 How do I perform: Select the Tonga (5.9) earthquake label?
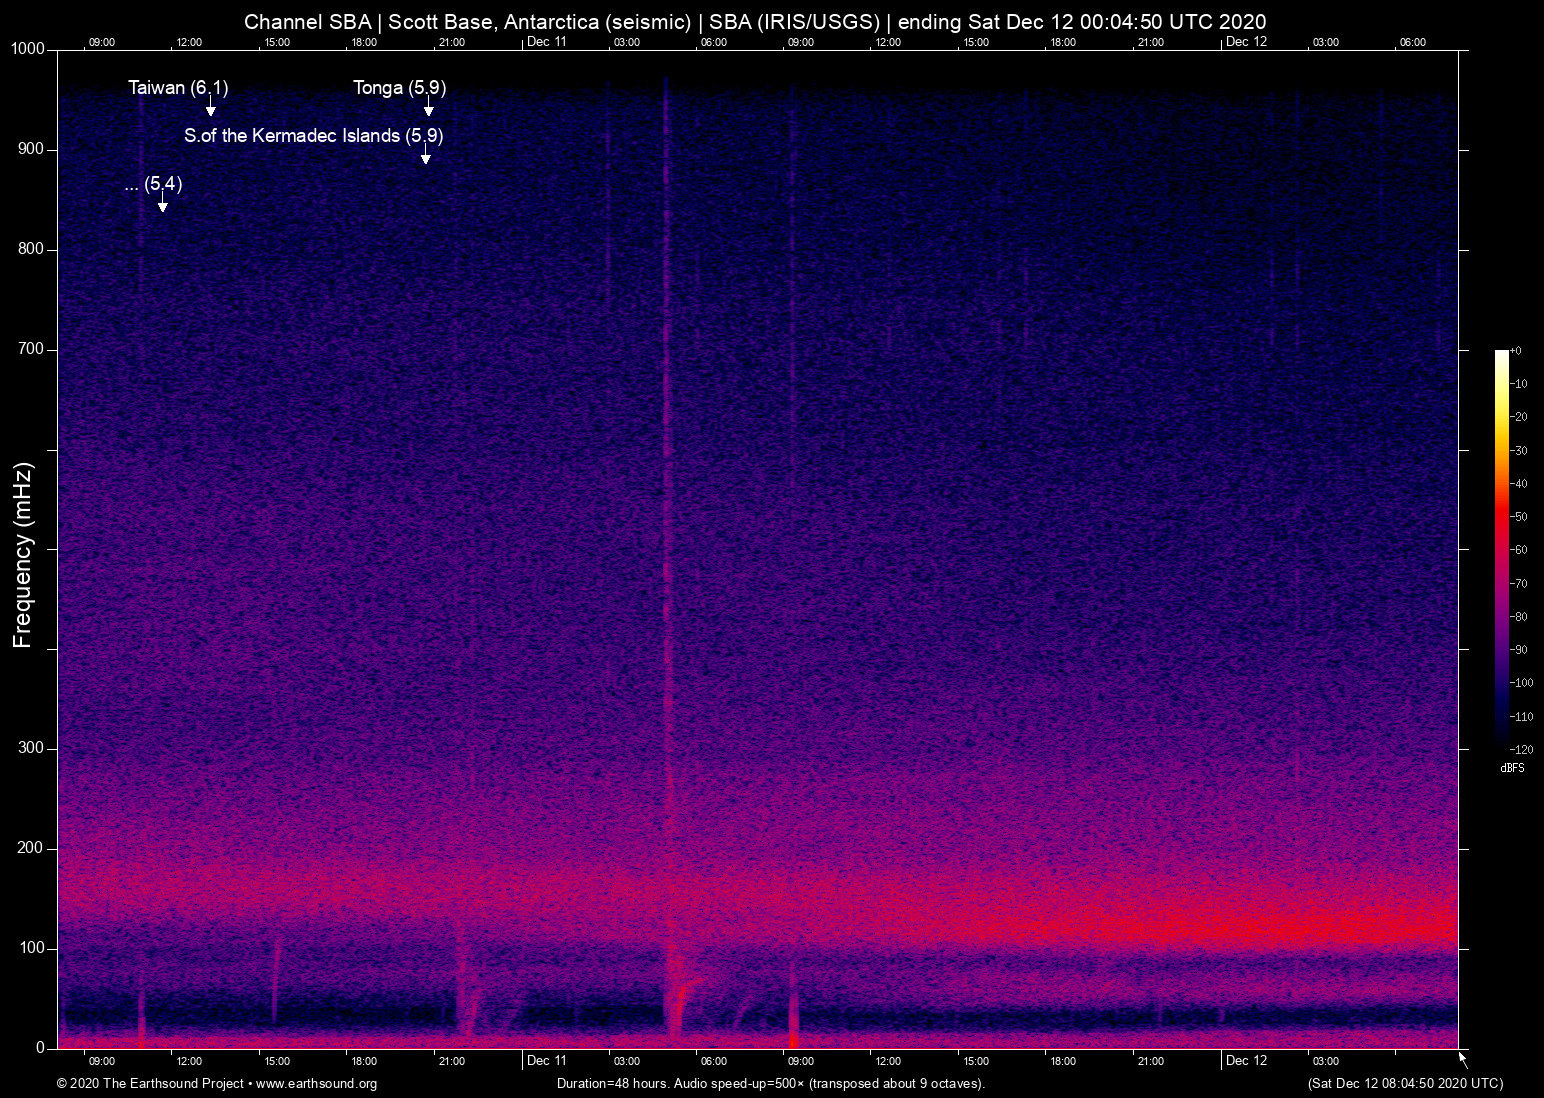[x=399, y=88]
